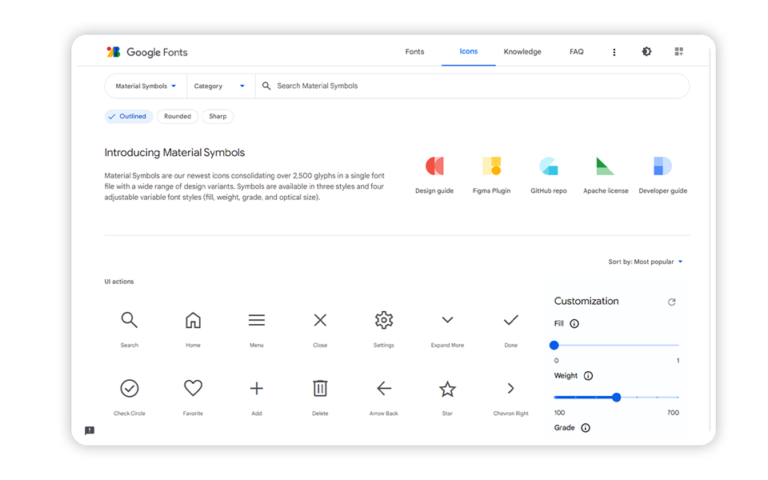Open the Settings gear icon tile
768x480 pixels.
pos(384,328)
